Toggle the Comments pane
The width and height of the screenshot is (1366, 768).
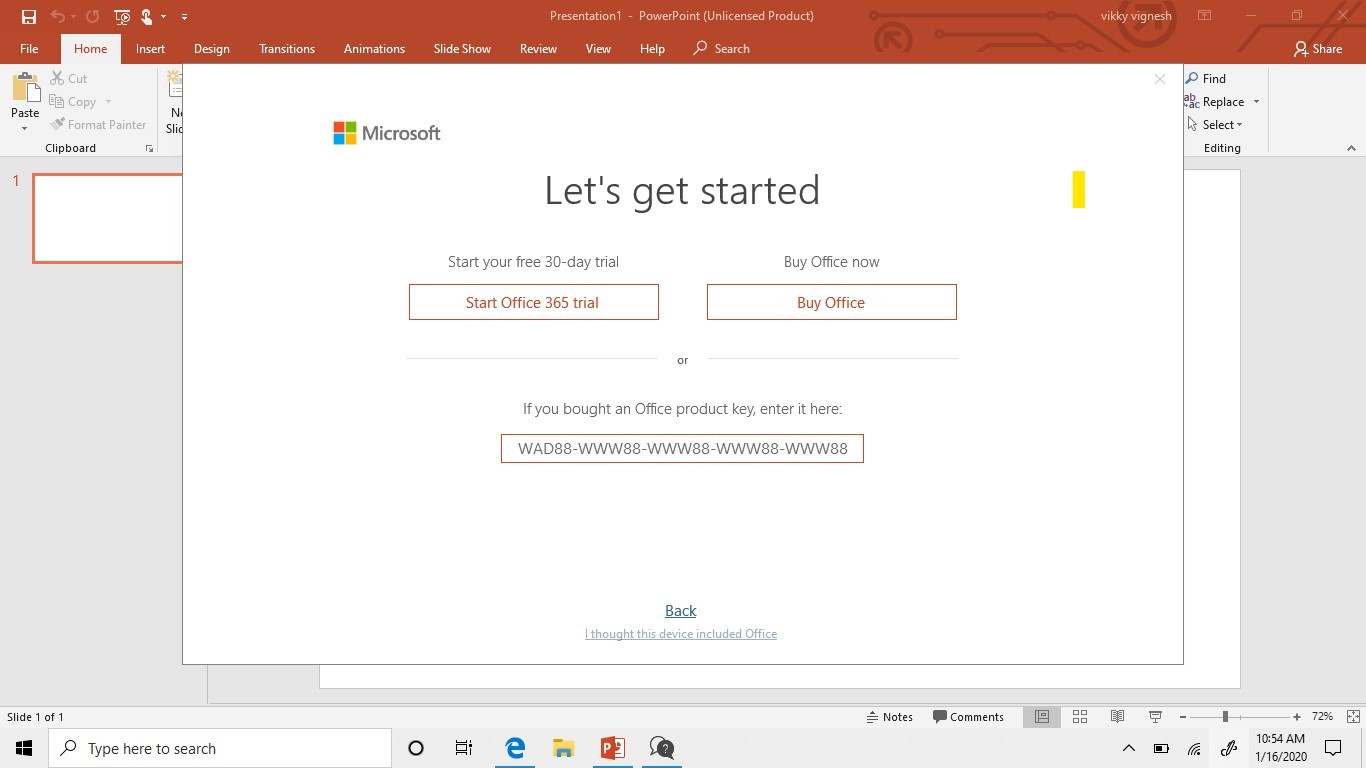pos(968,717)
